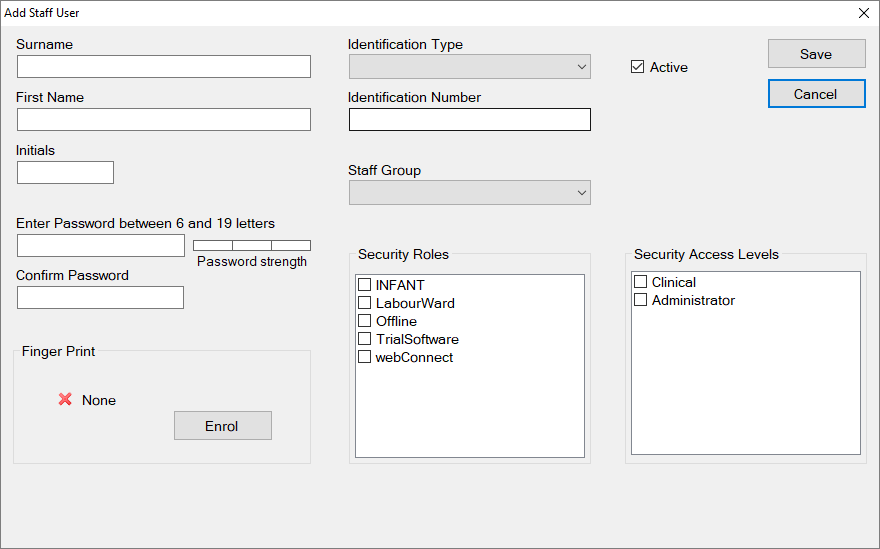This screenshot has width=880, height=549.
Task: Click the Confirm Password field
Action: pyautogui.click(x=100, y=297)
